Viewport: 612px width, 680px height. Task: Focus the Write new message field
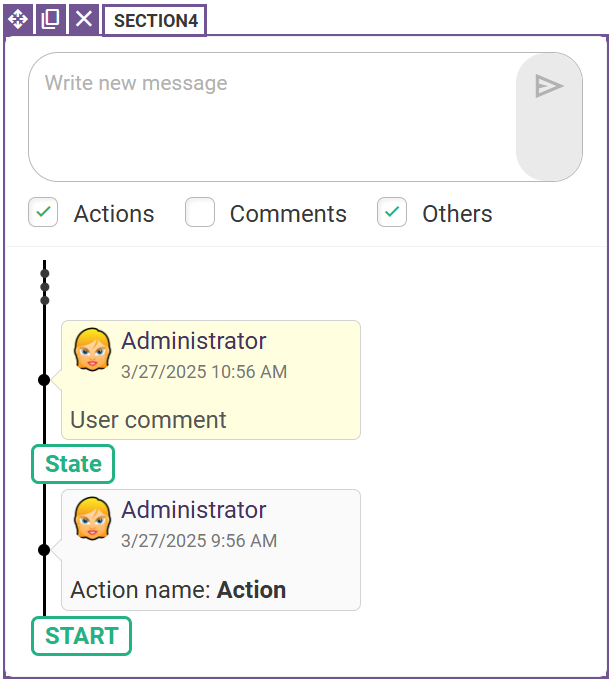272,117
